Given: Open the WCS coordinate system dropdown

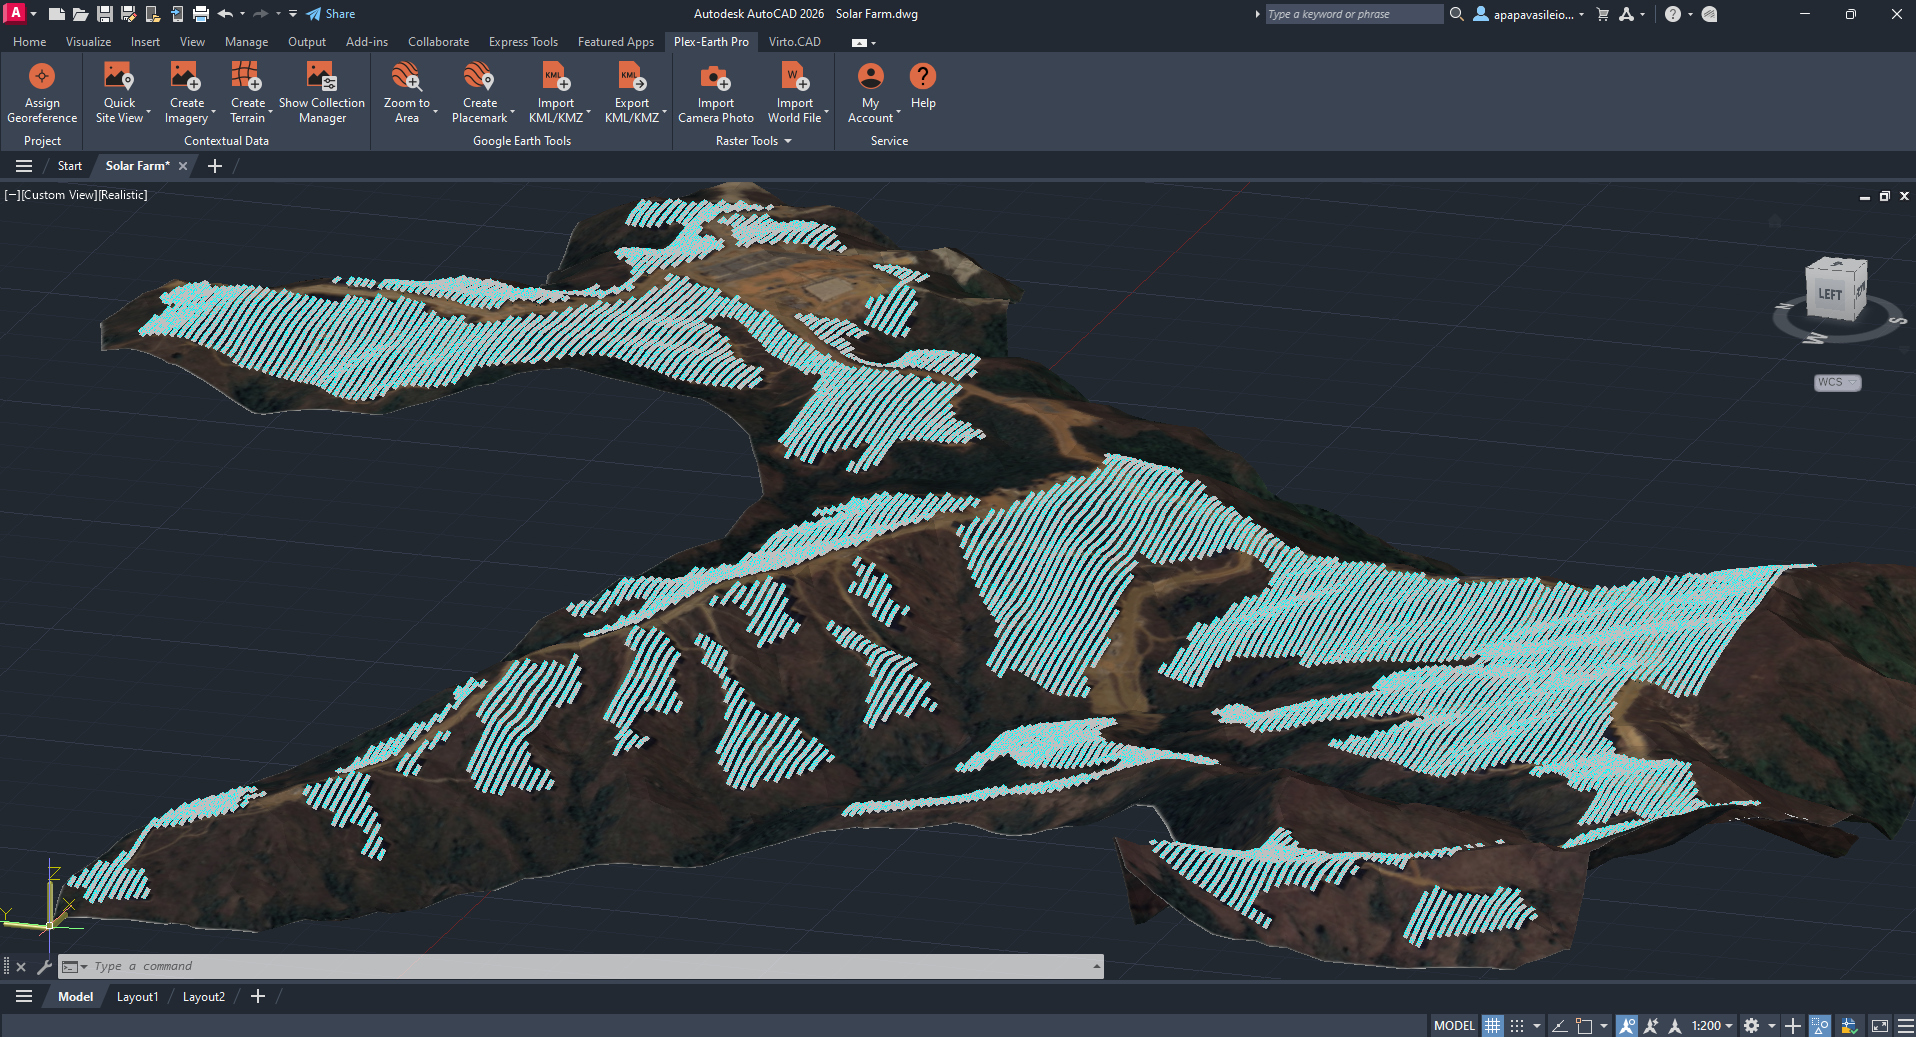Looking at the screenshot, I should 1837,382.
